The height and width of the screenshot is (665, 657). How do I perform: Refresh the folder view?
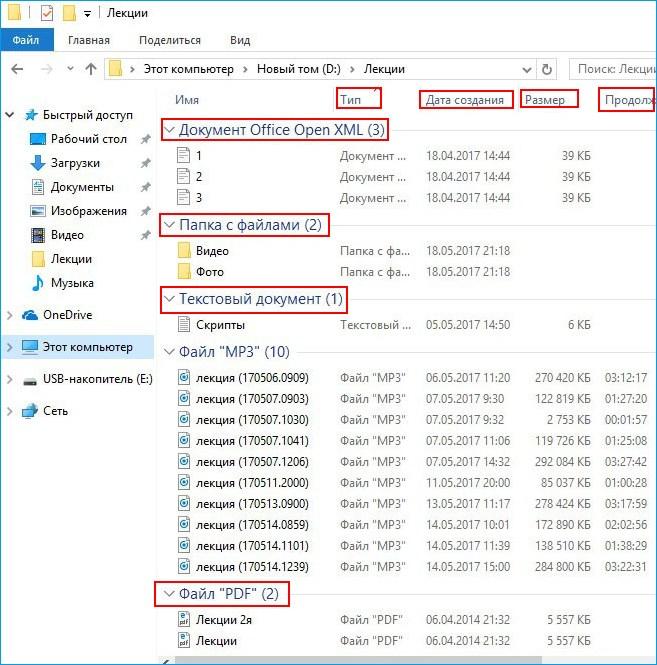(547, 69)
